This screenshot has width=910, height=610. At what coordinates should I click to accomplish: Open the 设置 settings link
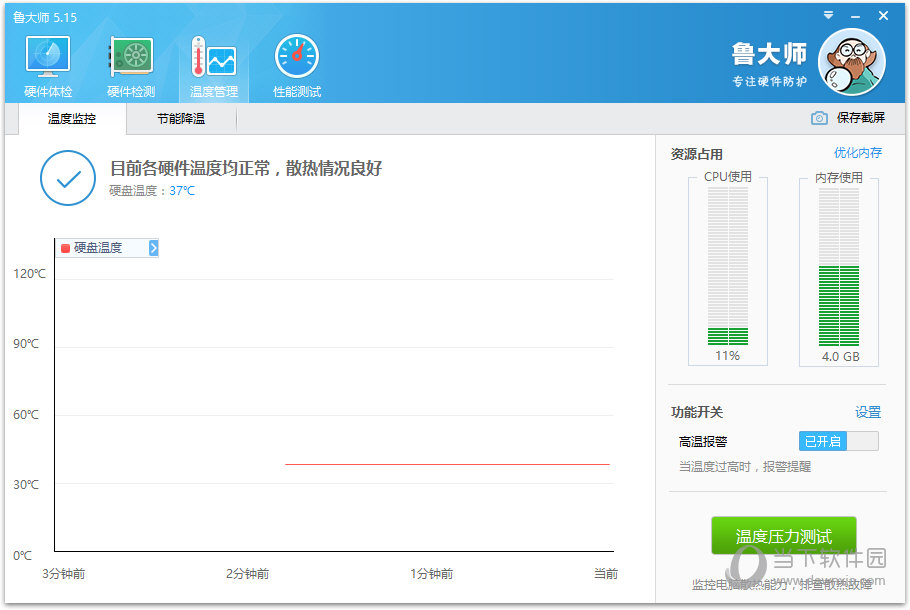click(x=867, y=412)
